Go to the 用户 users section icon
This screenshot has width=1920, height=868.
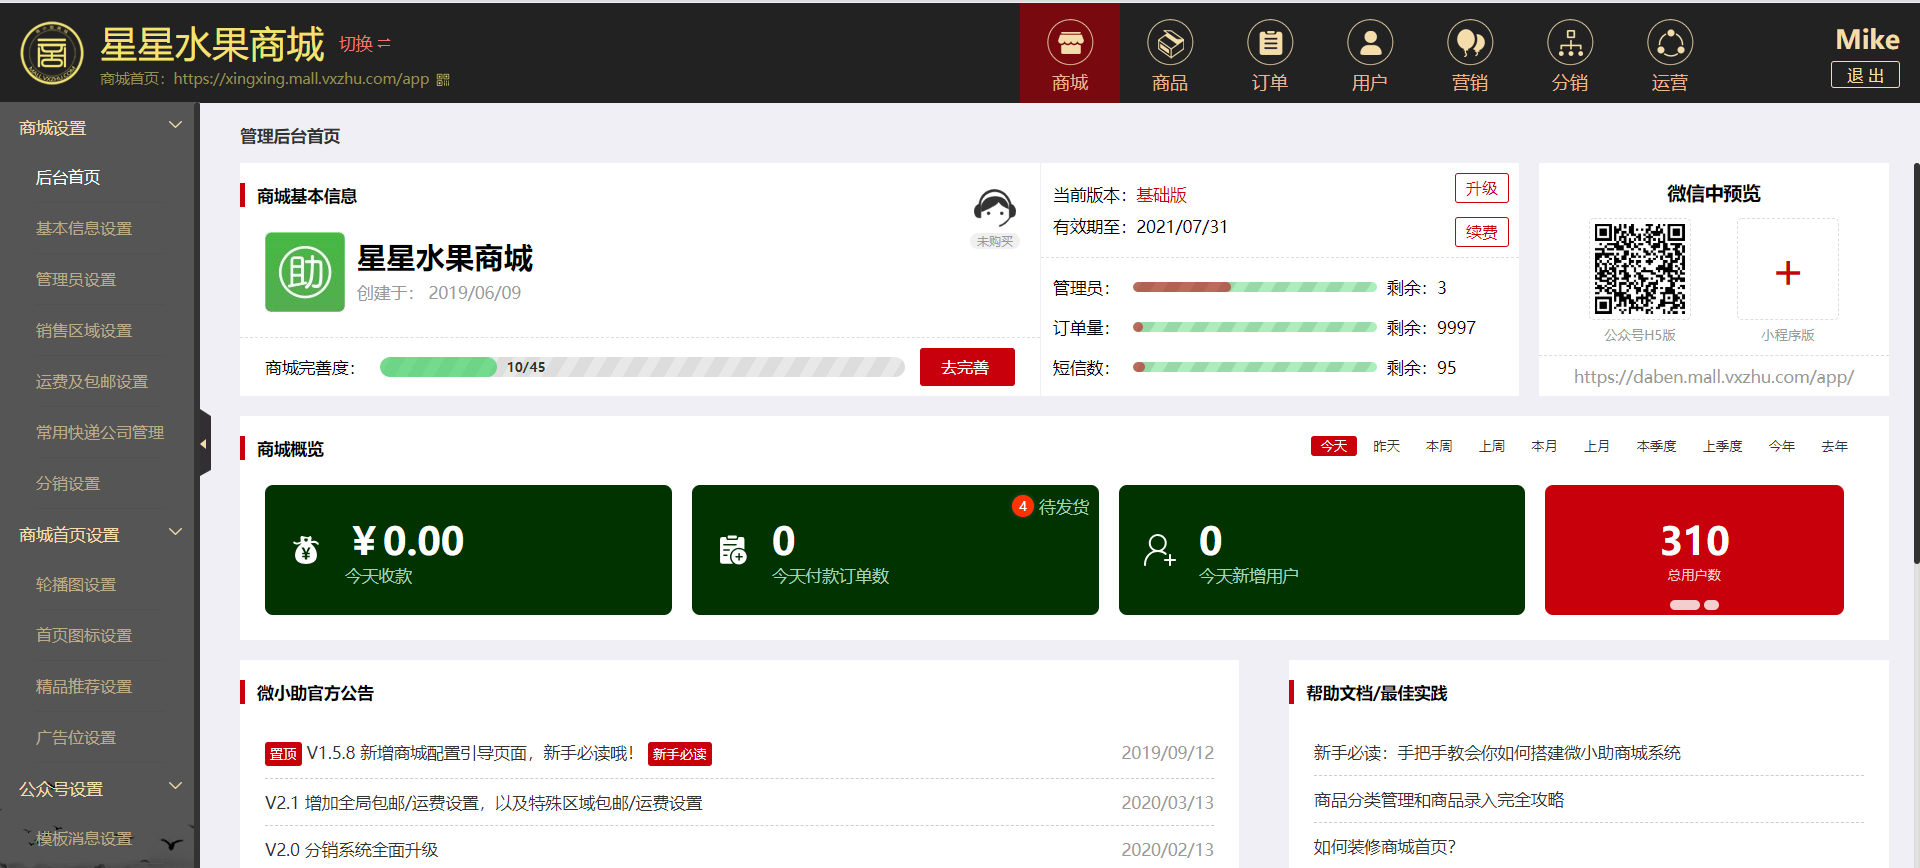[1369, 45]
